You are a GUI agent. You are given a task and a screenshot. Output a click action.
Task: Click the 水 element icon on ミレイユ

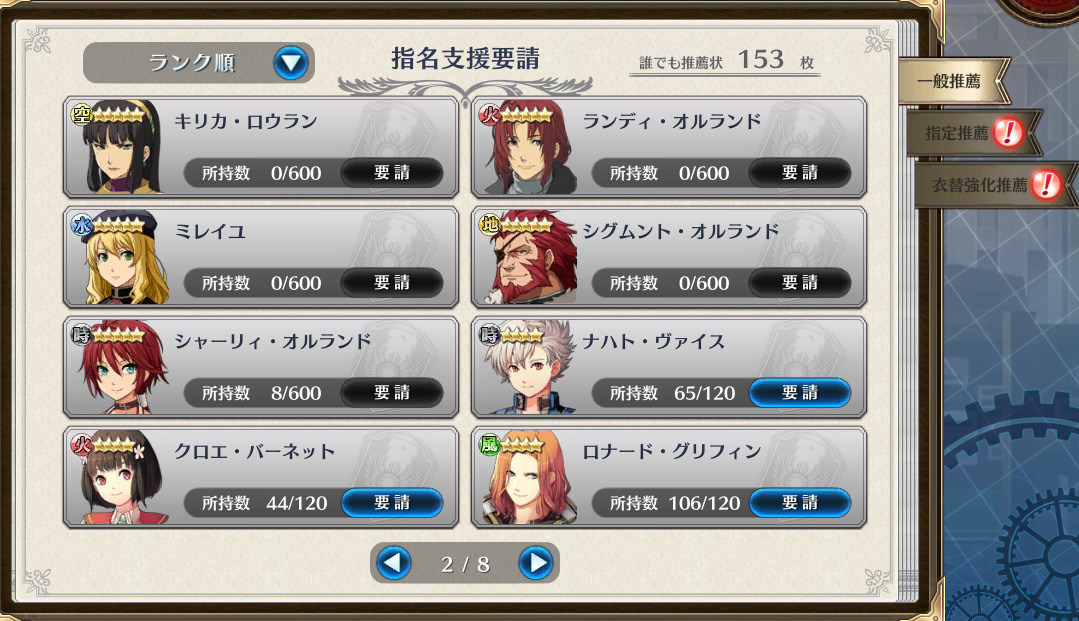82,224
